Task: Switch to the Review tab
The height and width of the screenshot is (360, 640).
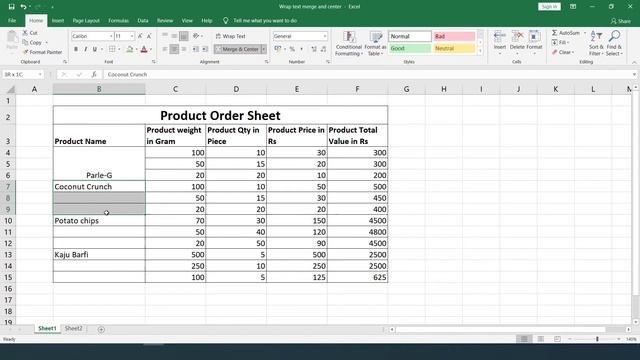Action: pyautogui.click(x=165, y=20)
